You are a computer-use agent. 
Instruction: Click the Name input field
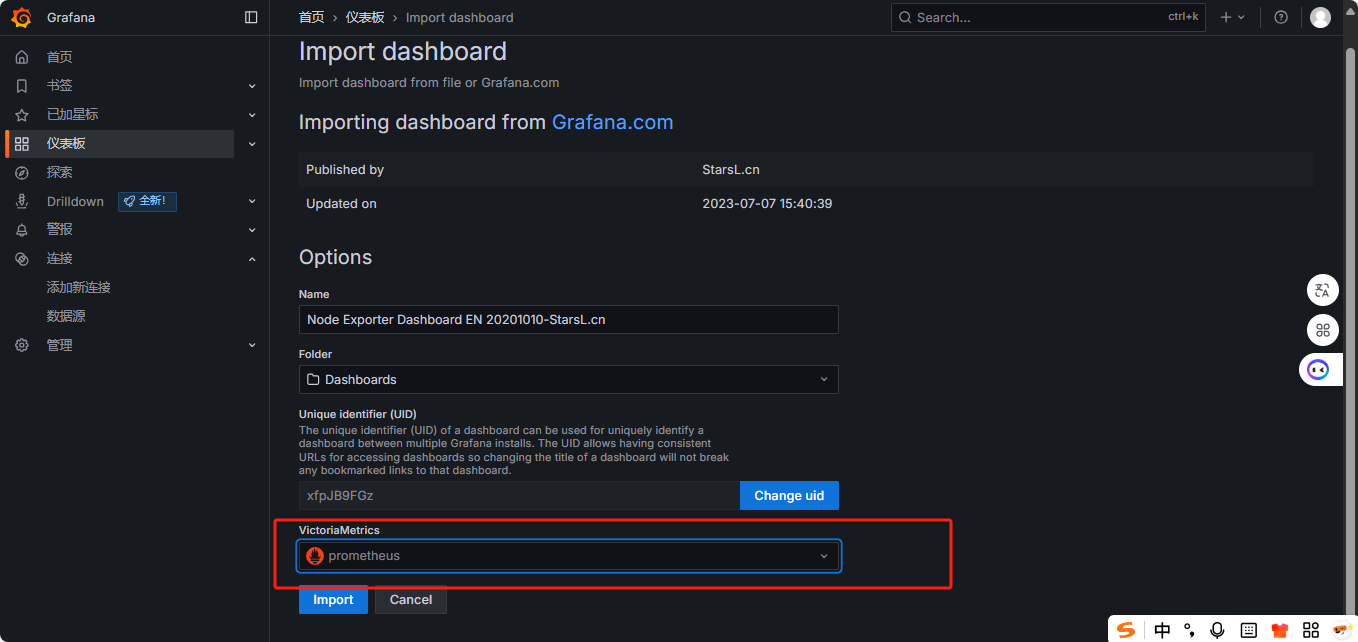tap(568, 320)
